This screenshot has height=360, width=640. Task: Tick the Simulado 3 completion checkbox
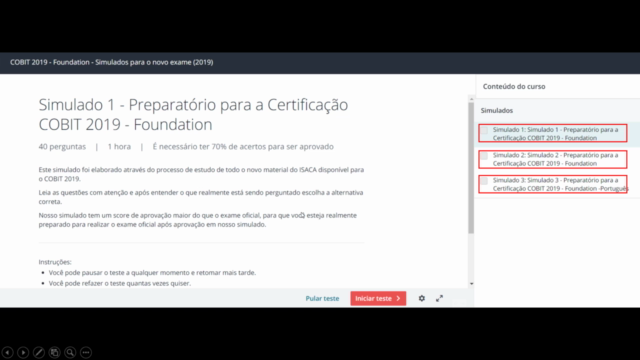pyautogui.click(x=484, y=181)
